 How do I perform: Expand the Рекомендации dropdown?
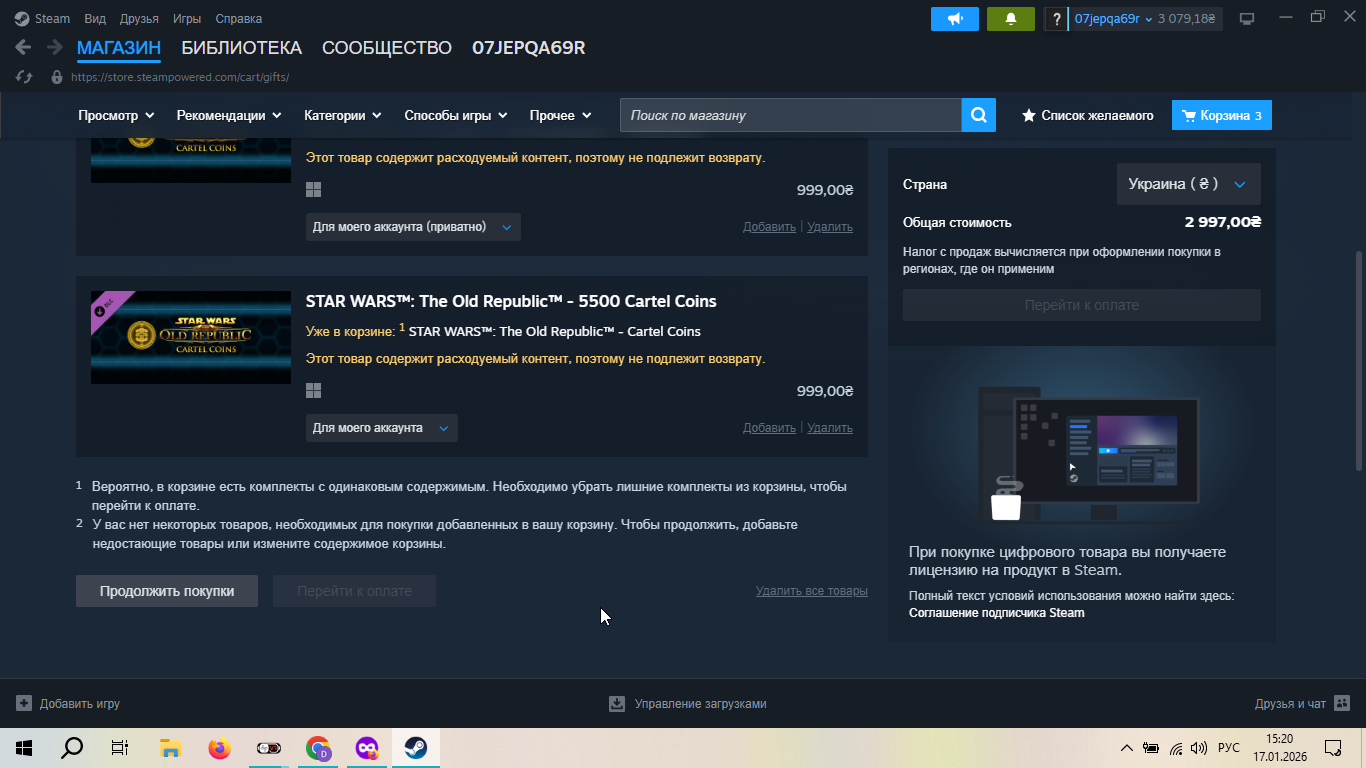point(229,116)
